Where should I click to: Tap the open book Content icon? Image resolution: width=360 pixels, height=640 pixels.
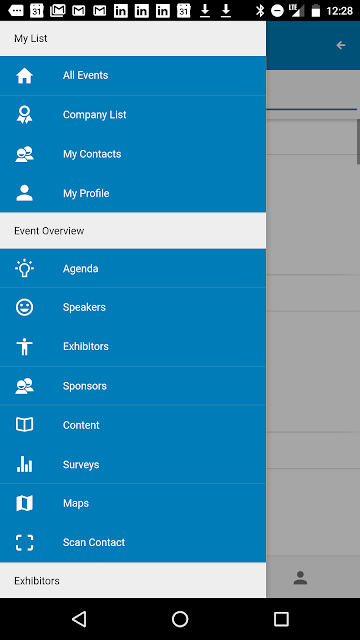click(24, 425)
